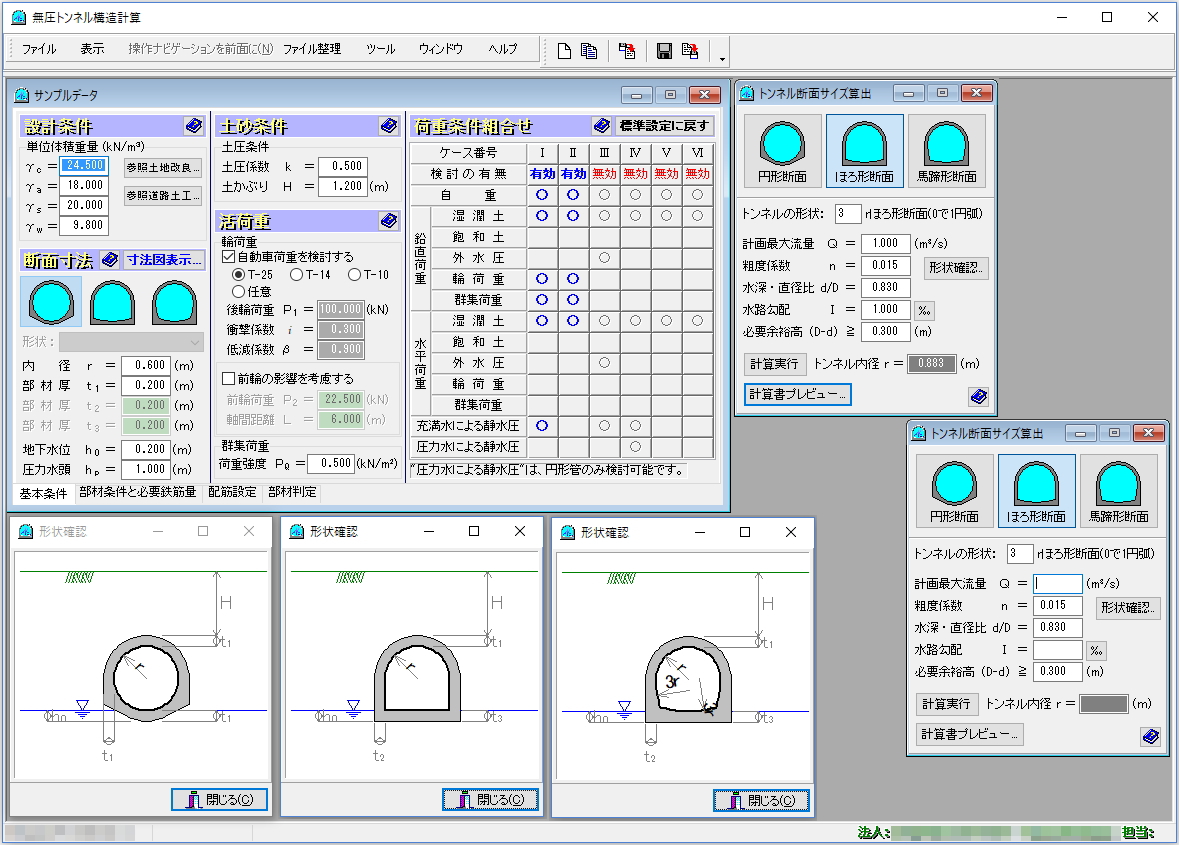This screenshot has height=845, width=1179.
Task: Open the ファイル整理 menu
Action: pos(312,49)
